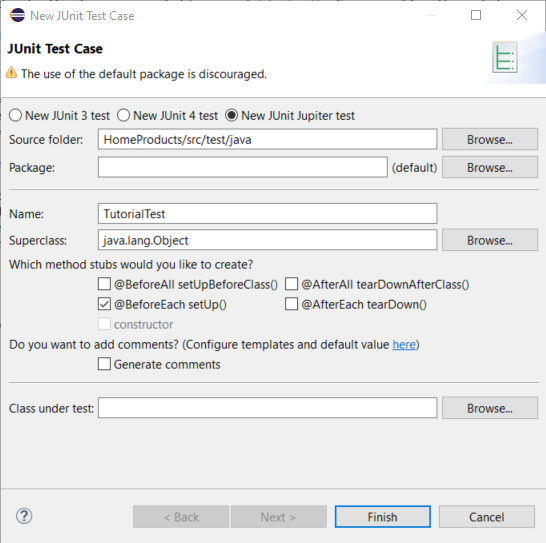Click 'Which method stubs would you like to create?' text
Screen dimensions: 546x543
pos(131,265)
